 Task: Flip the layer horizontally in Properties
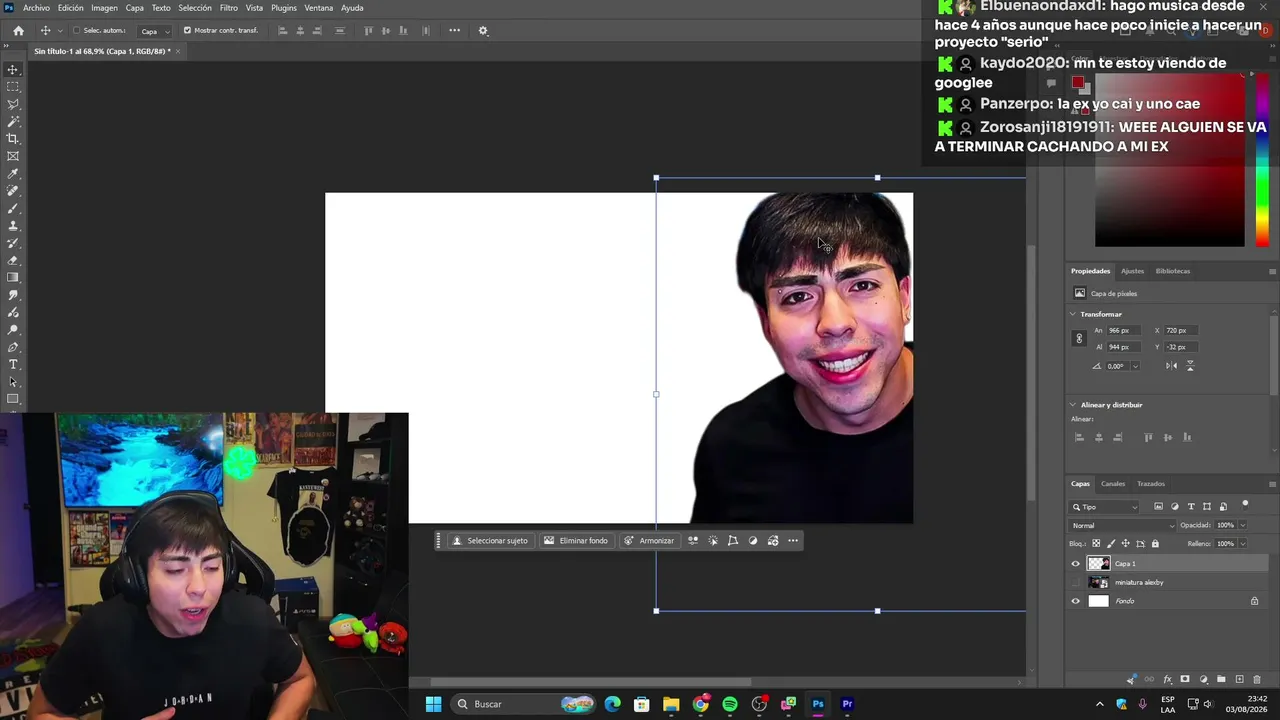pyautogui.click(x=1171, y=366)
